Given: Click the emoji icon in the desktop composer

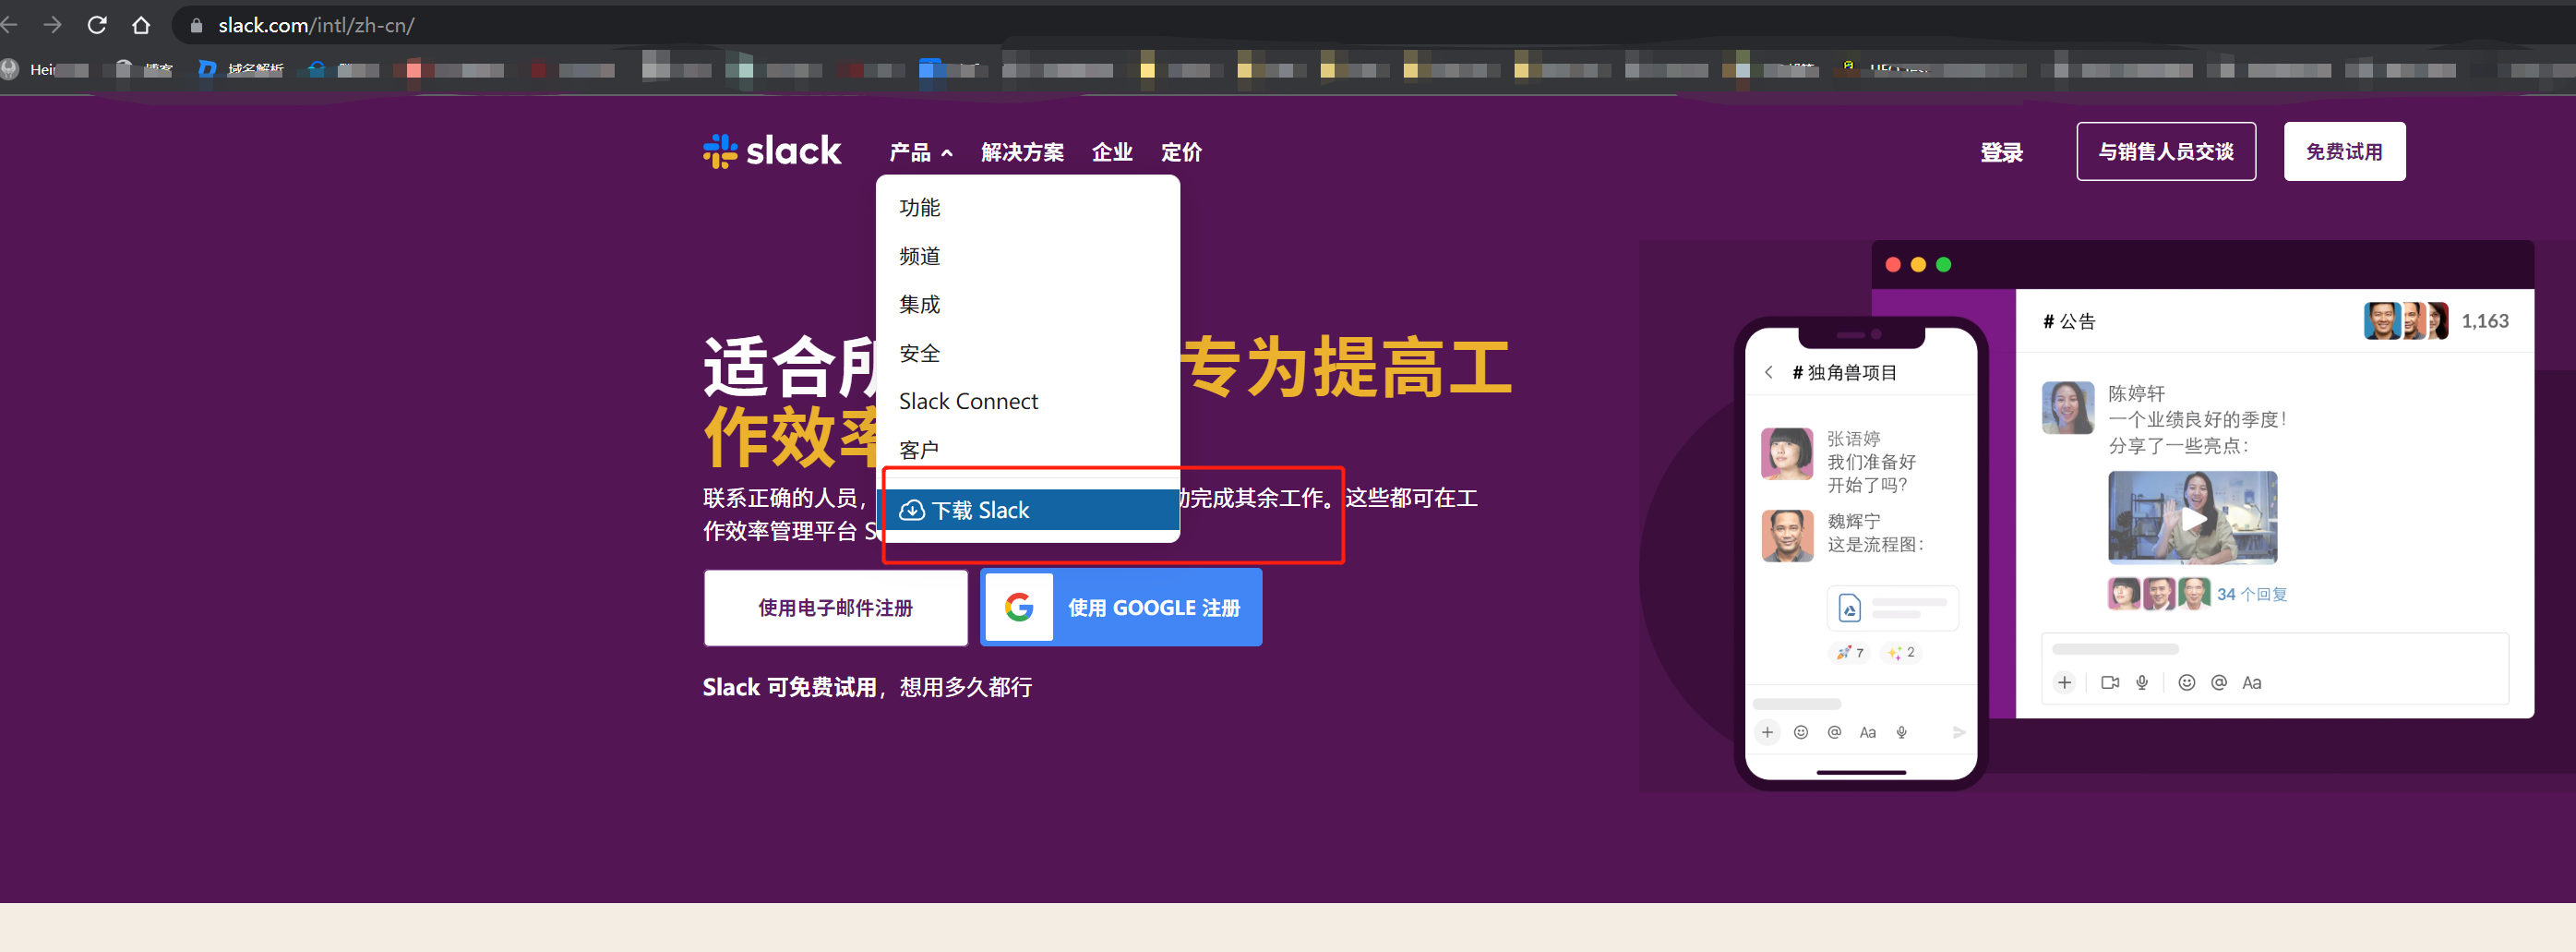Looking at the screenshot, I should [2187, 682].
